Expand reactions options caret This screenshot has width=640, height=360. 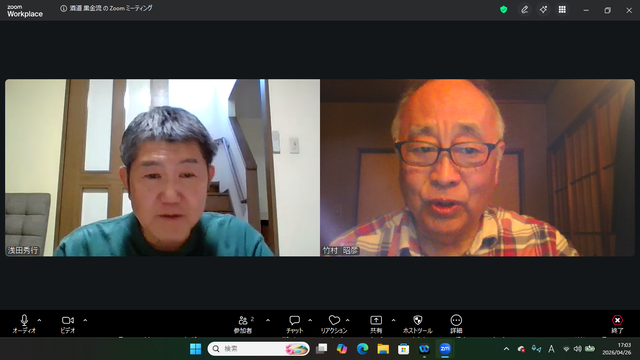(x=348, y=320)
